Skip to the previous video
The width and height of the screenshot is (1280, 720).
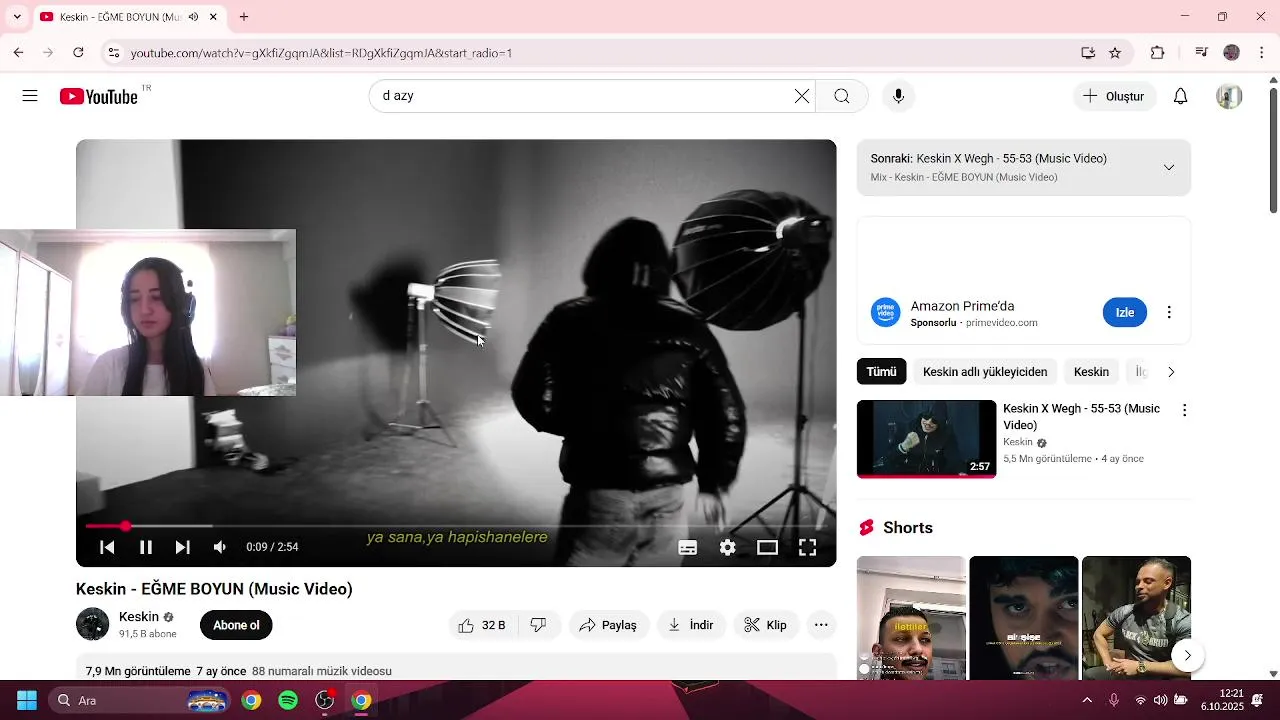107,547
